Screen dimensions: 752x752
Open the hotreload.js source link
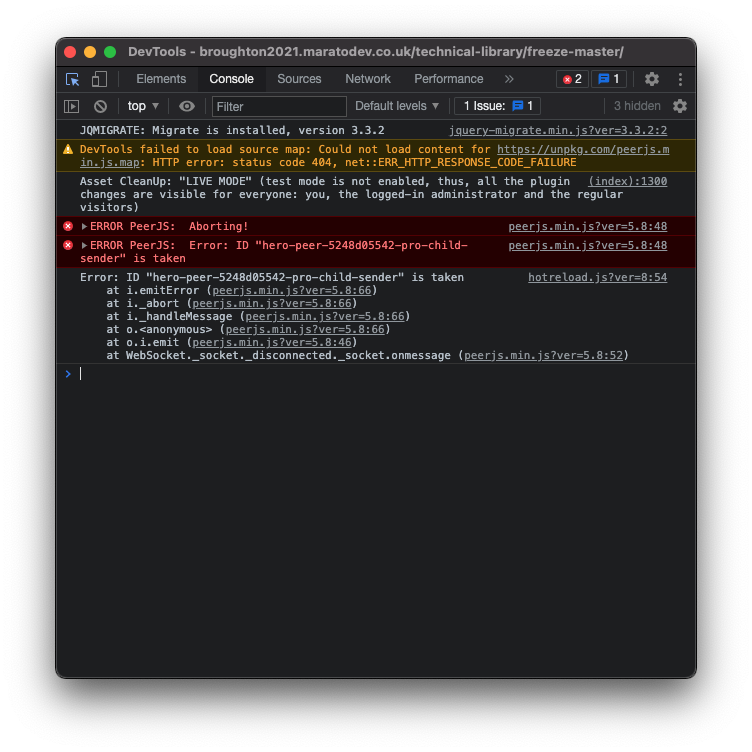(597, 277)
